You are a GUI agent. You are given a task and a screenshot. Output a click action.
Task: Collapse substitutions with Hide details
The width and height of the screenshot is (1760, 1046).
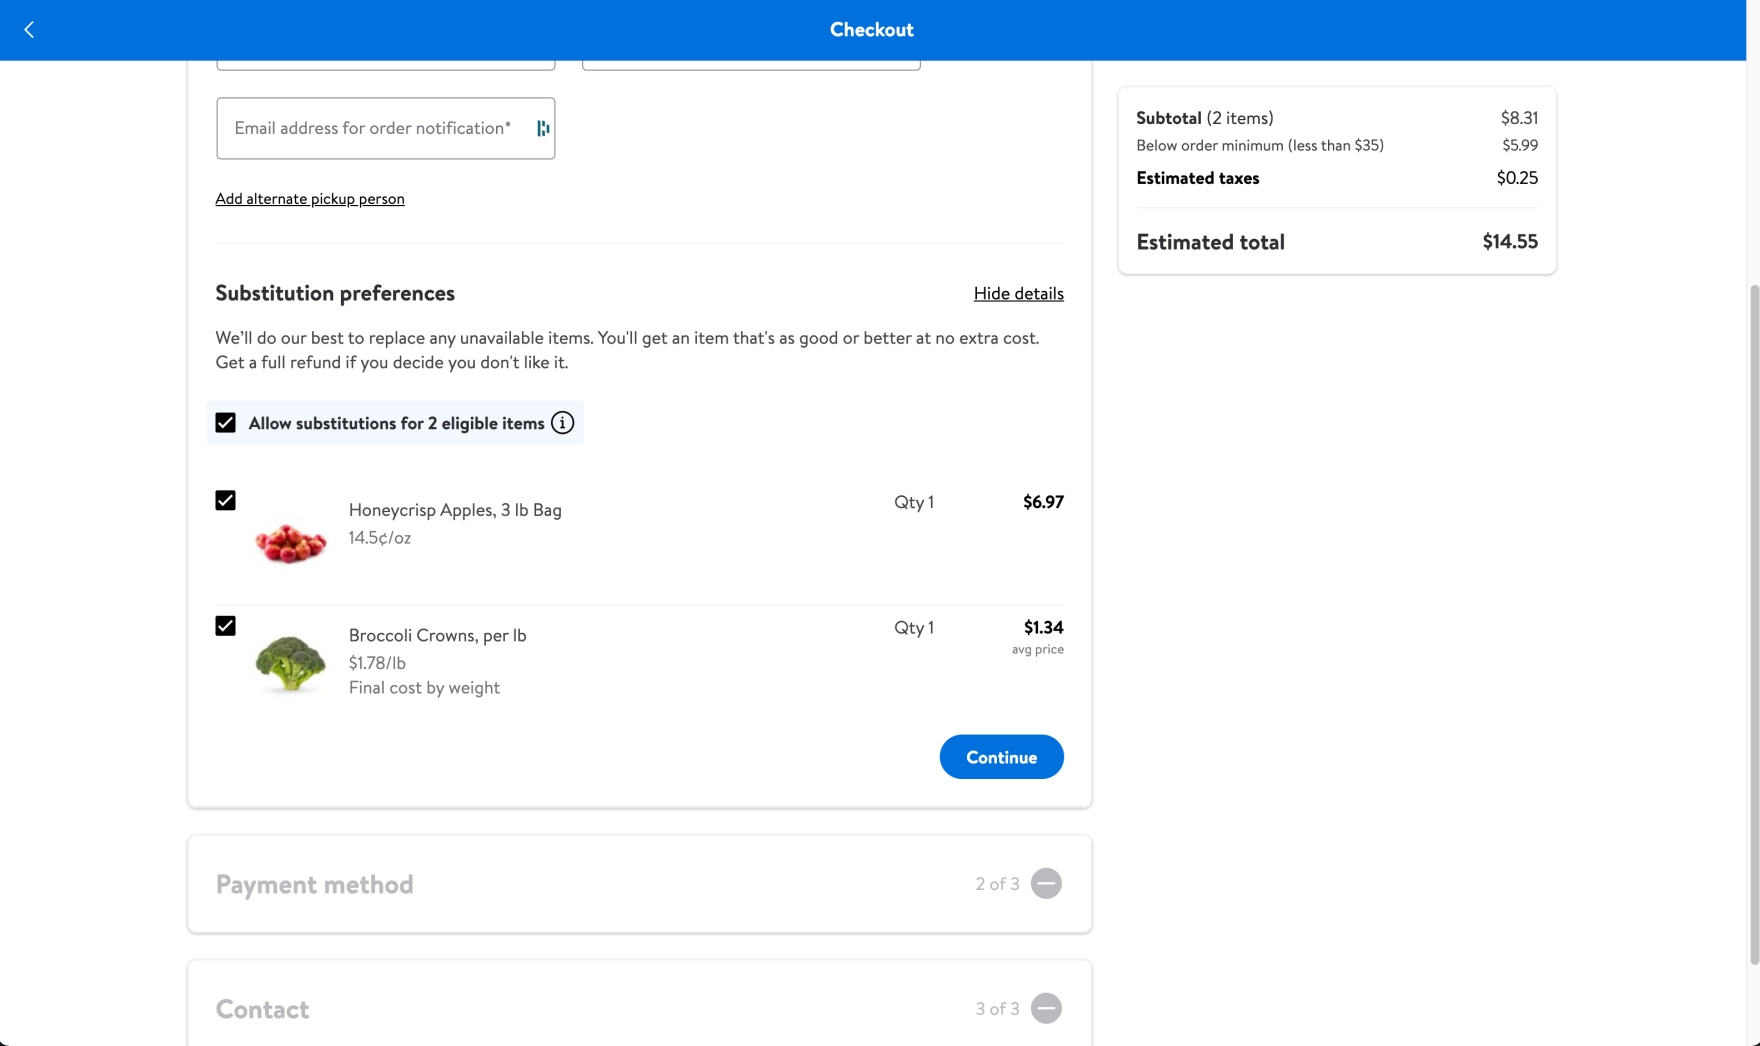1018,293
